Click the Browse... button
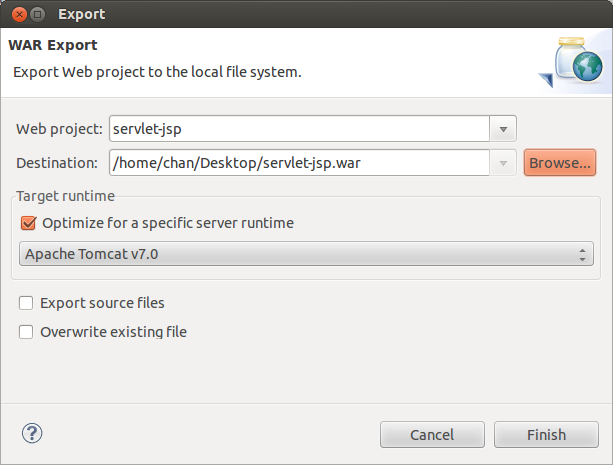Viewport: 613px width, 465px height. point(560,163)
